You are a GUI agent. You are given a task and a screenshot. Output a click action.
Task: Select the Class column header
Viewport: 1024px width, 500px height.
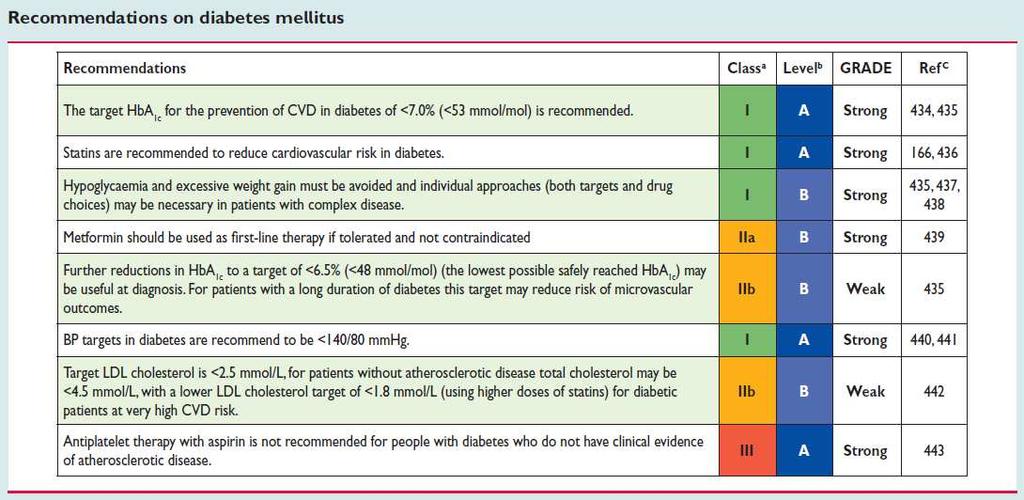(x=747, y=69)
